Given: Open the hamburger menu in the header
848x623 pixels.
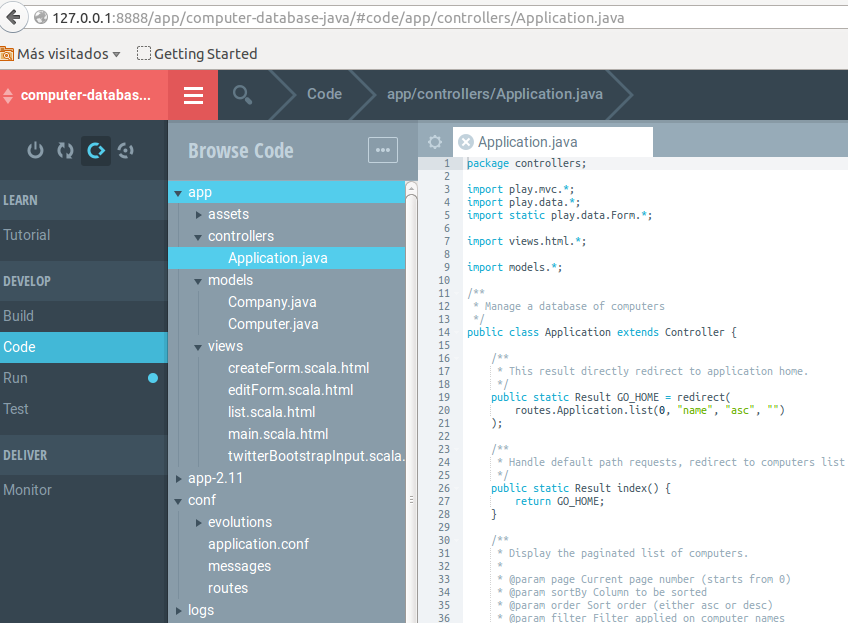Looking at the screenshot, I should [x=193, y=95].
